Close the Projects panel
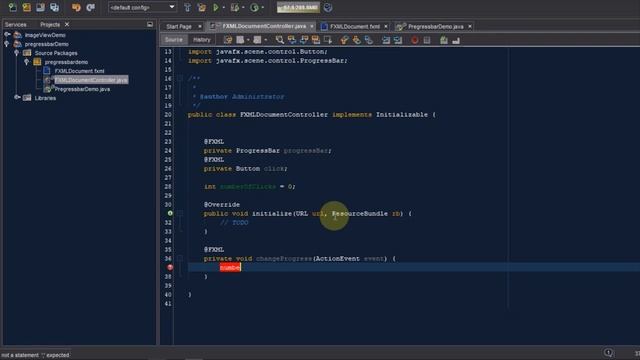Screen dimensions: 640x360 pos(67,24)
